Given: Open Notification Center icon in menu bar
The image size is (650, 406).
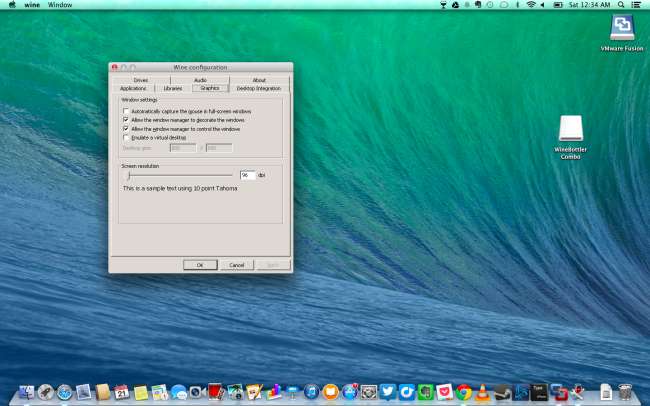Looking at the screenshot, I should pos(636,5).
